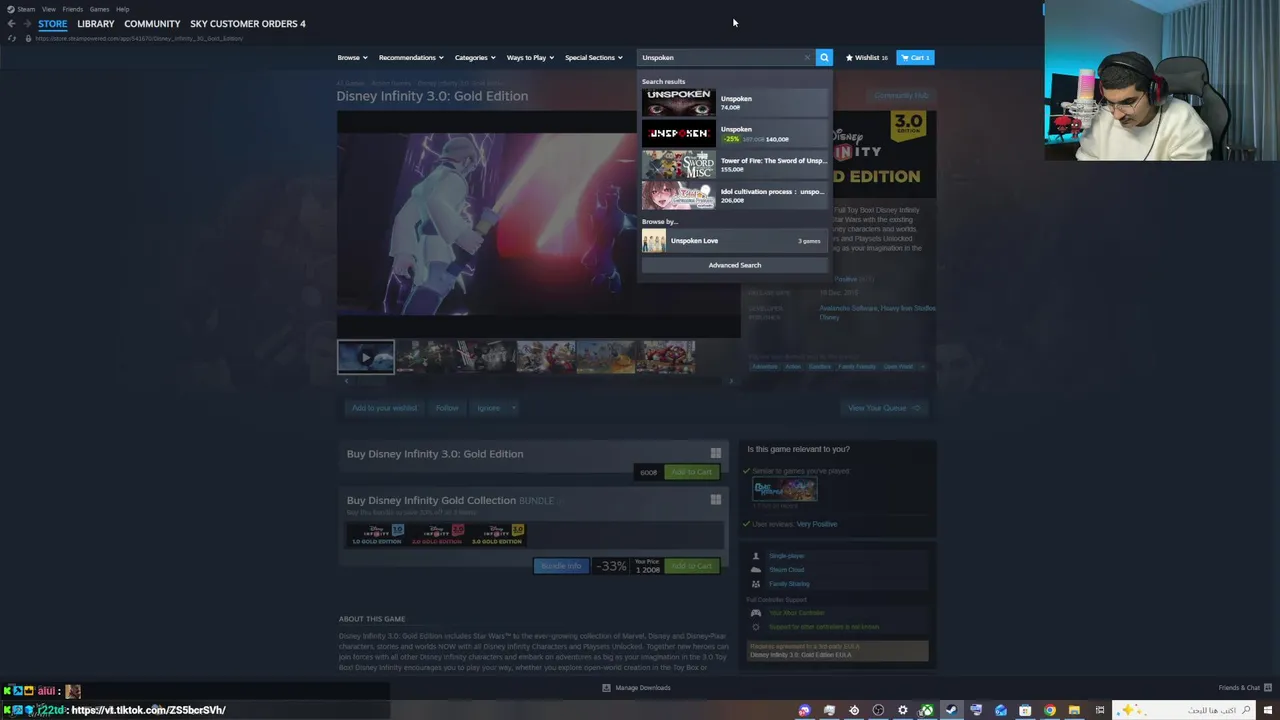
Task: Open Google Chrome in taskbar
Action: click(x=1049, y=710)
